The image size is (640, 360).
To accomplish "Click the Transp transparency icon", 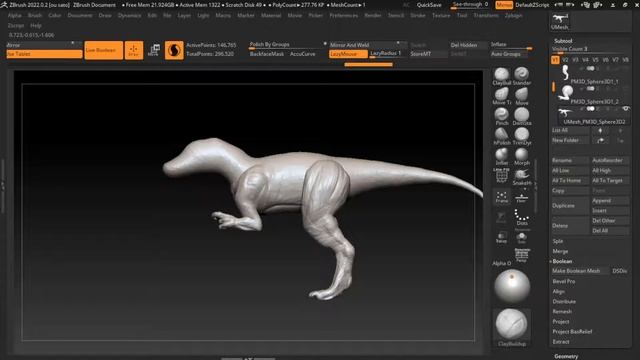I will pos(501,237).
